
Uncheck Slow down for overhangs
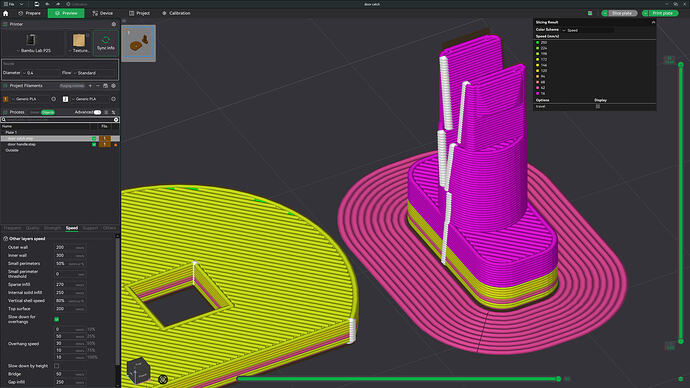pyautogui.click(x=56, y=319)
